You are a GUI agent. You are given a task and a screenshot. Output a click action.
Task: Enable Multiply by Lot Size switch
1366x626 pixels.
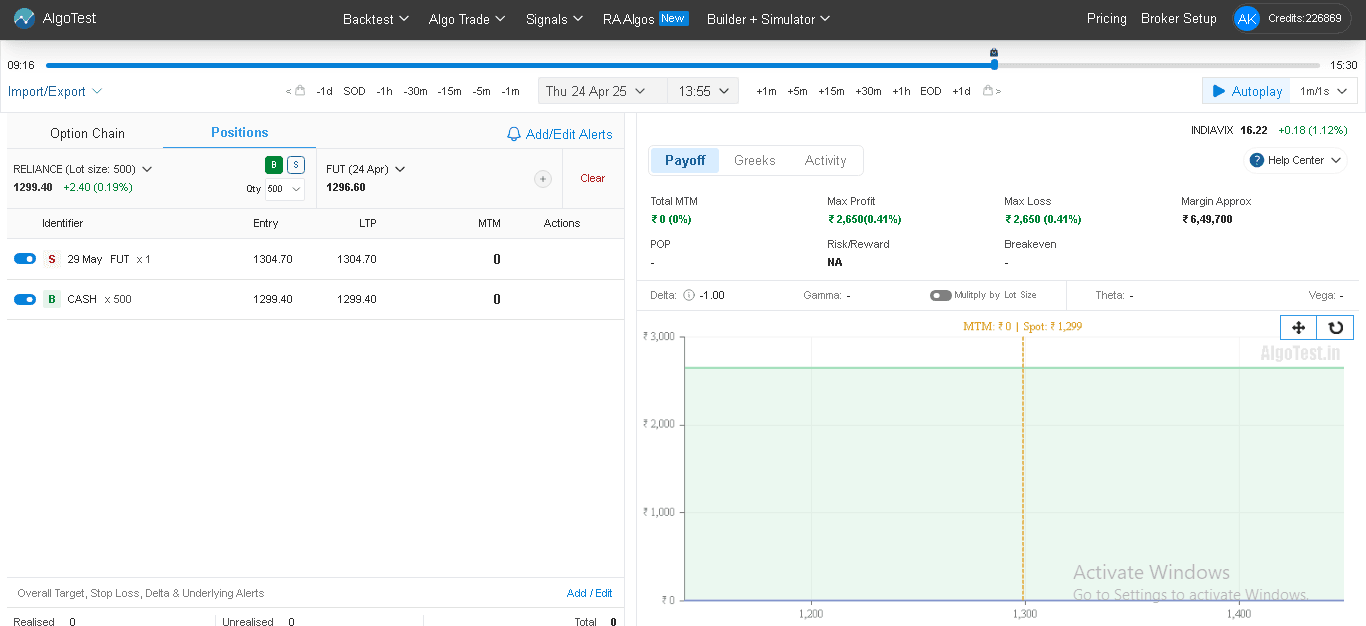940,295
